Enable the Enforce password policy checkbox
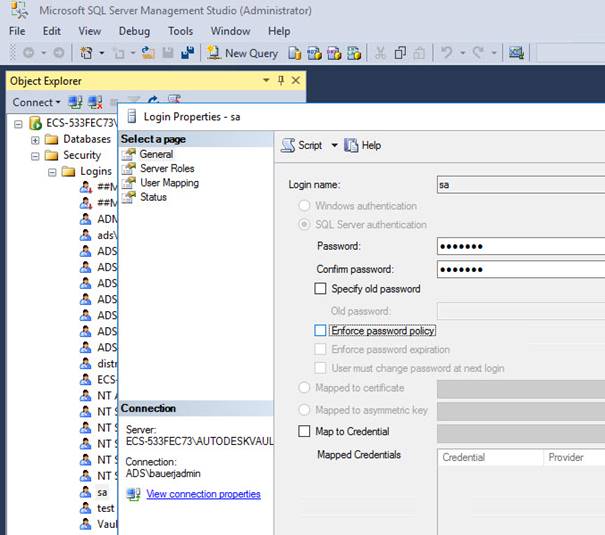The height and width of the screenshot is (535, 605). click(320, 330)
